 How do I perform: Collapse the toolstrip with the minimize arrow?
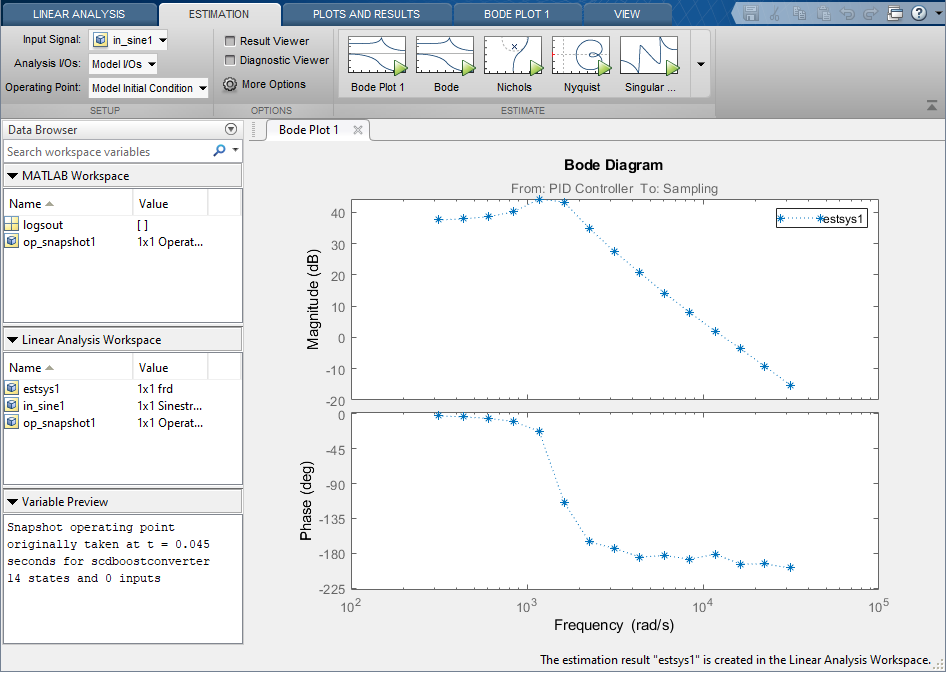pos(932,106)
